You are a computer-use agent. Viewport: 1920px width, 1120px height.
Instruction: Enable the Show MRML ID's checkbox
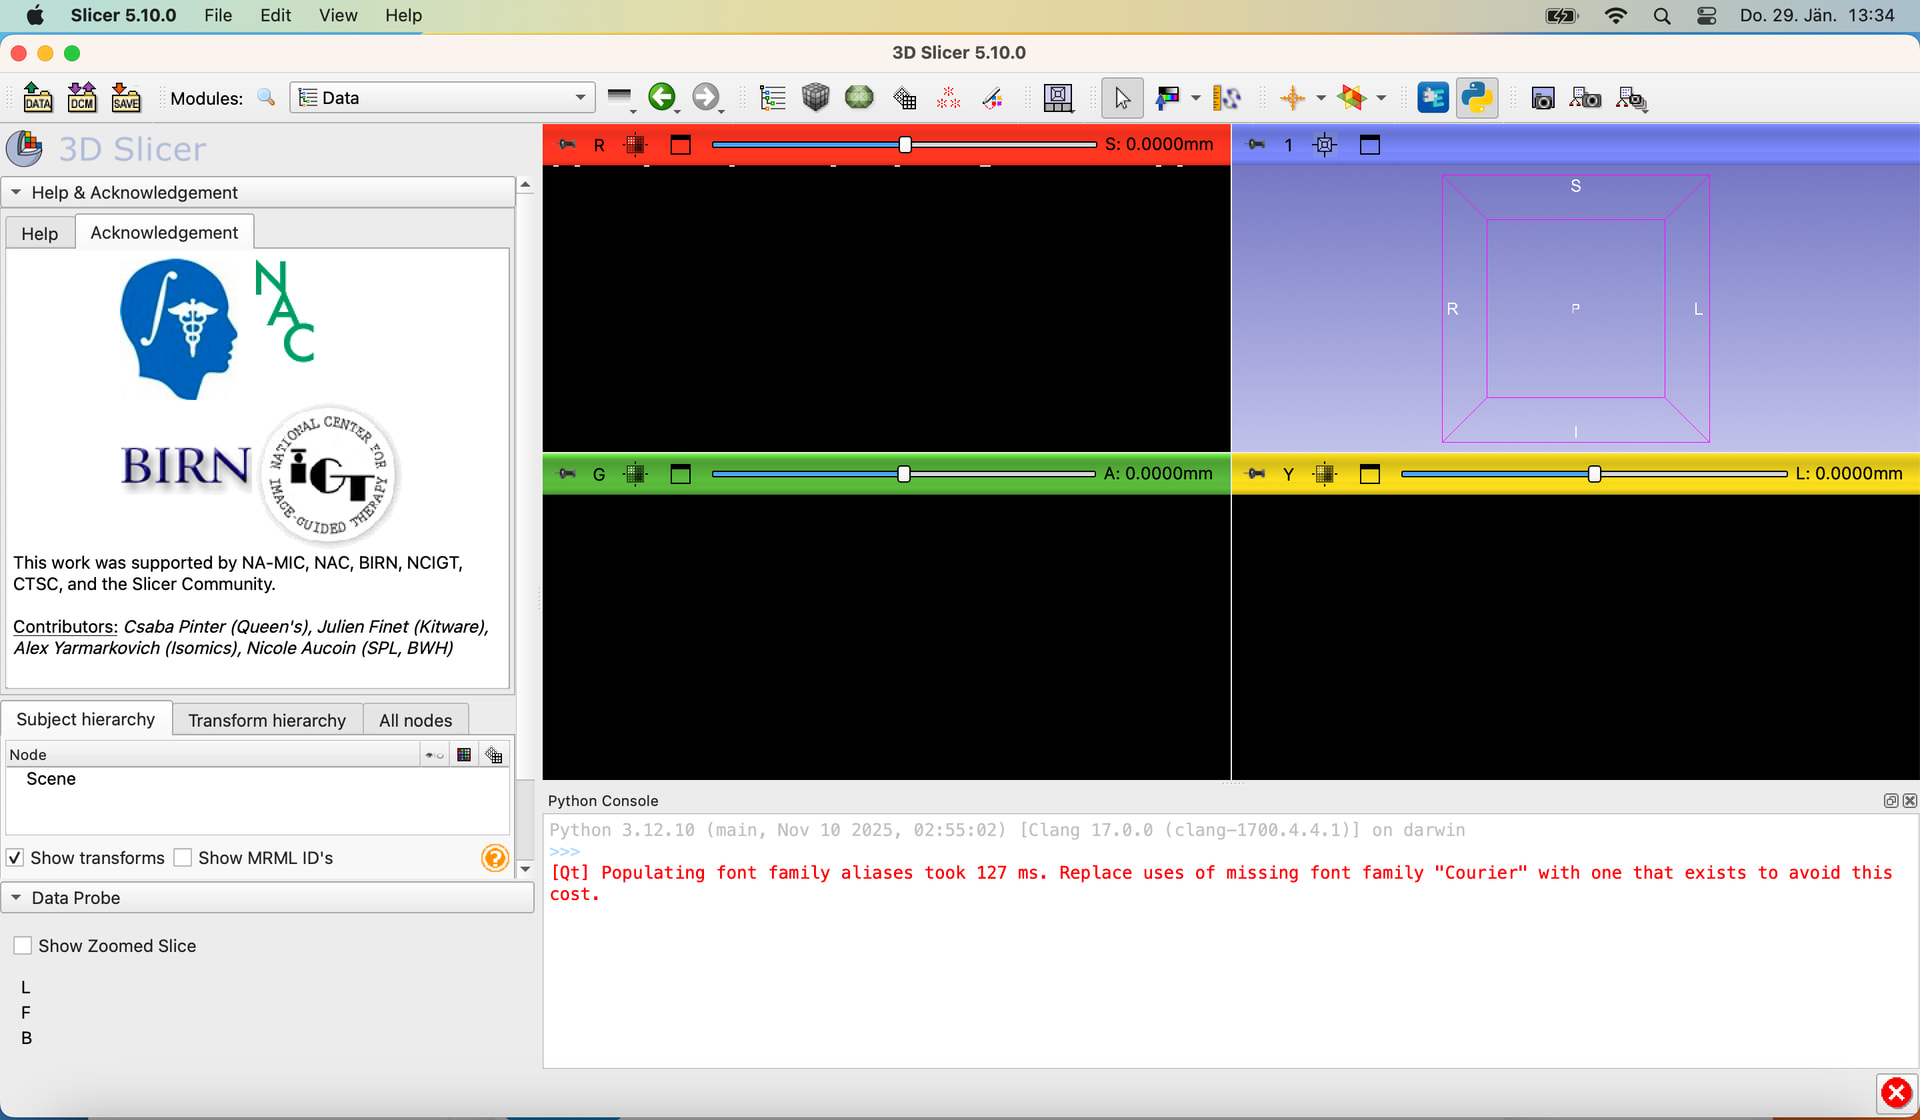183,858
